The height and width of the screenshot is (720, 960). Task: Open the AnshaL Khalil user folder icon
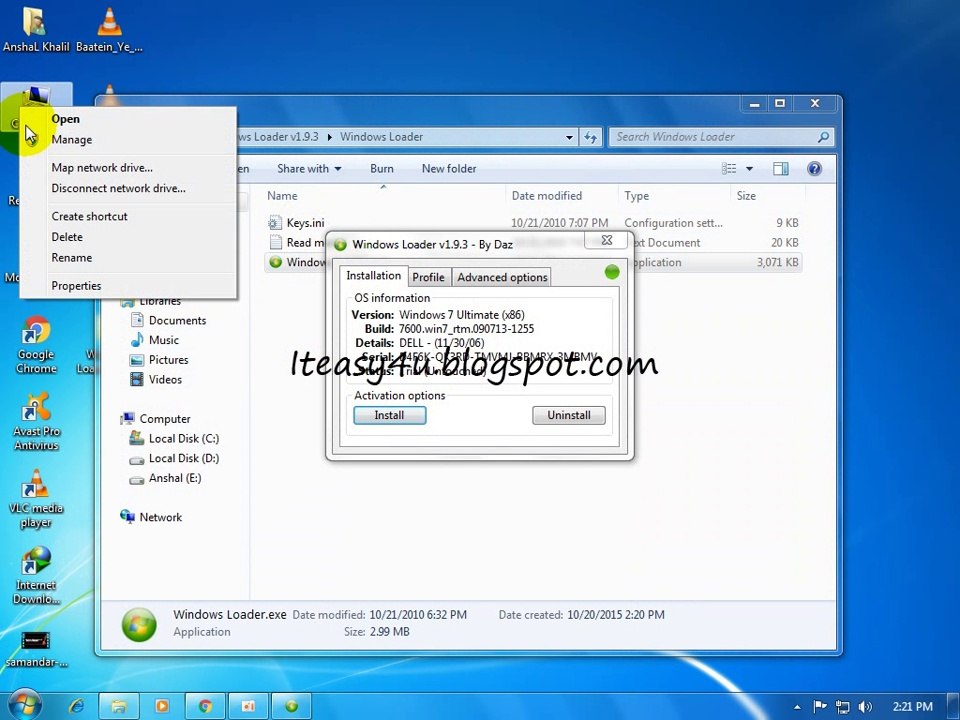pyautogui.click(x=36, y=29)
